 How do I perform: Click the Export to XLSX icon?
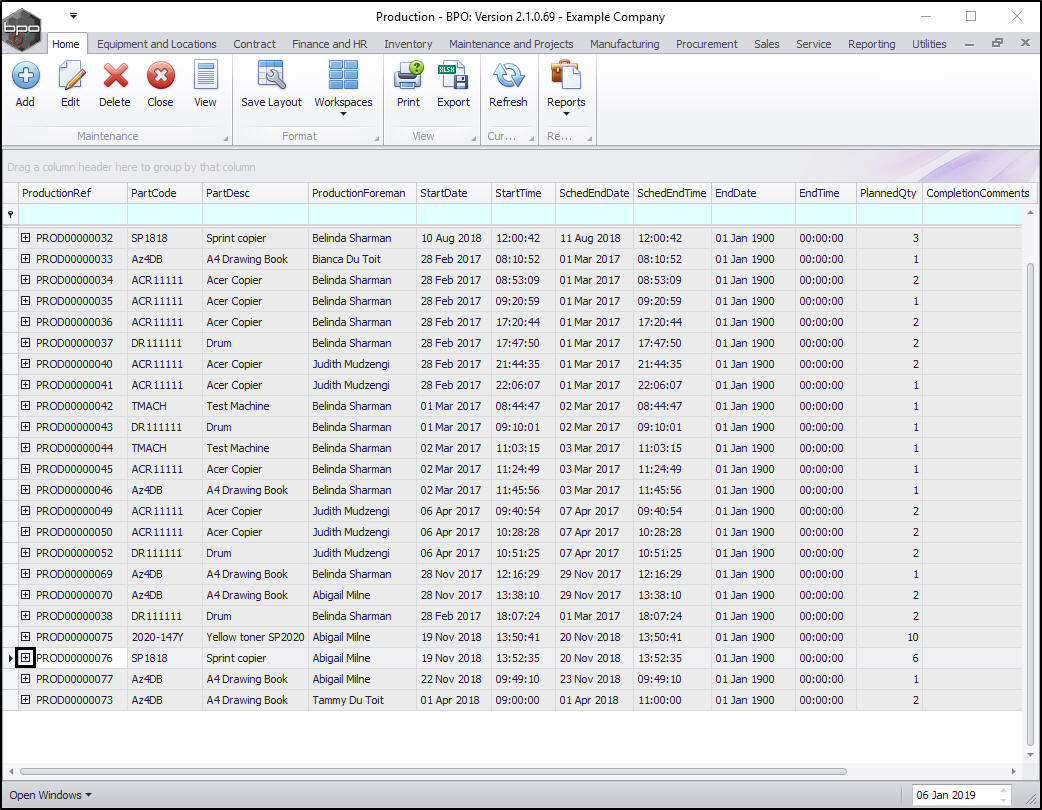click(453, 76)
